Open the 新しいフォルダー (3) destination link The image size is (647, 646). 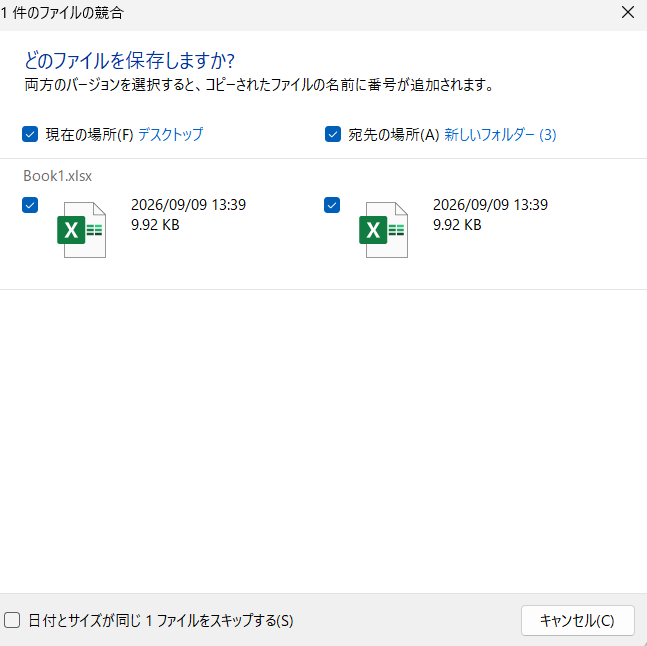(x=500, y=134)
